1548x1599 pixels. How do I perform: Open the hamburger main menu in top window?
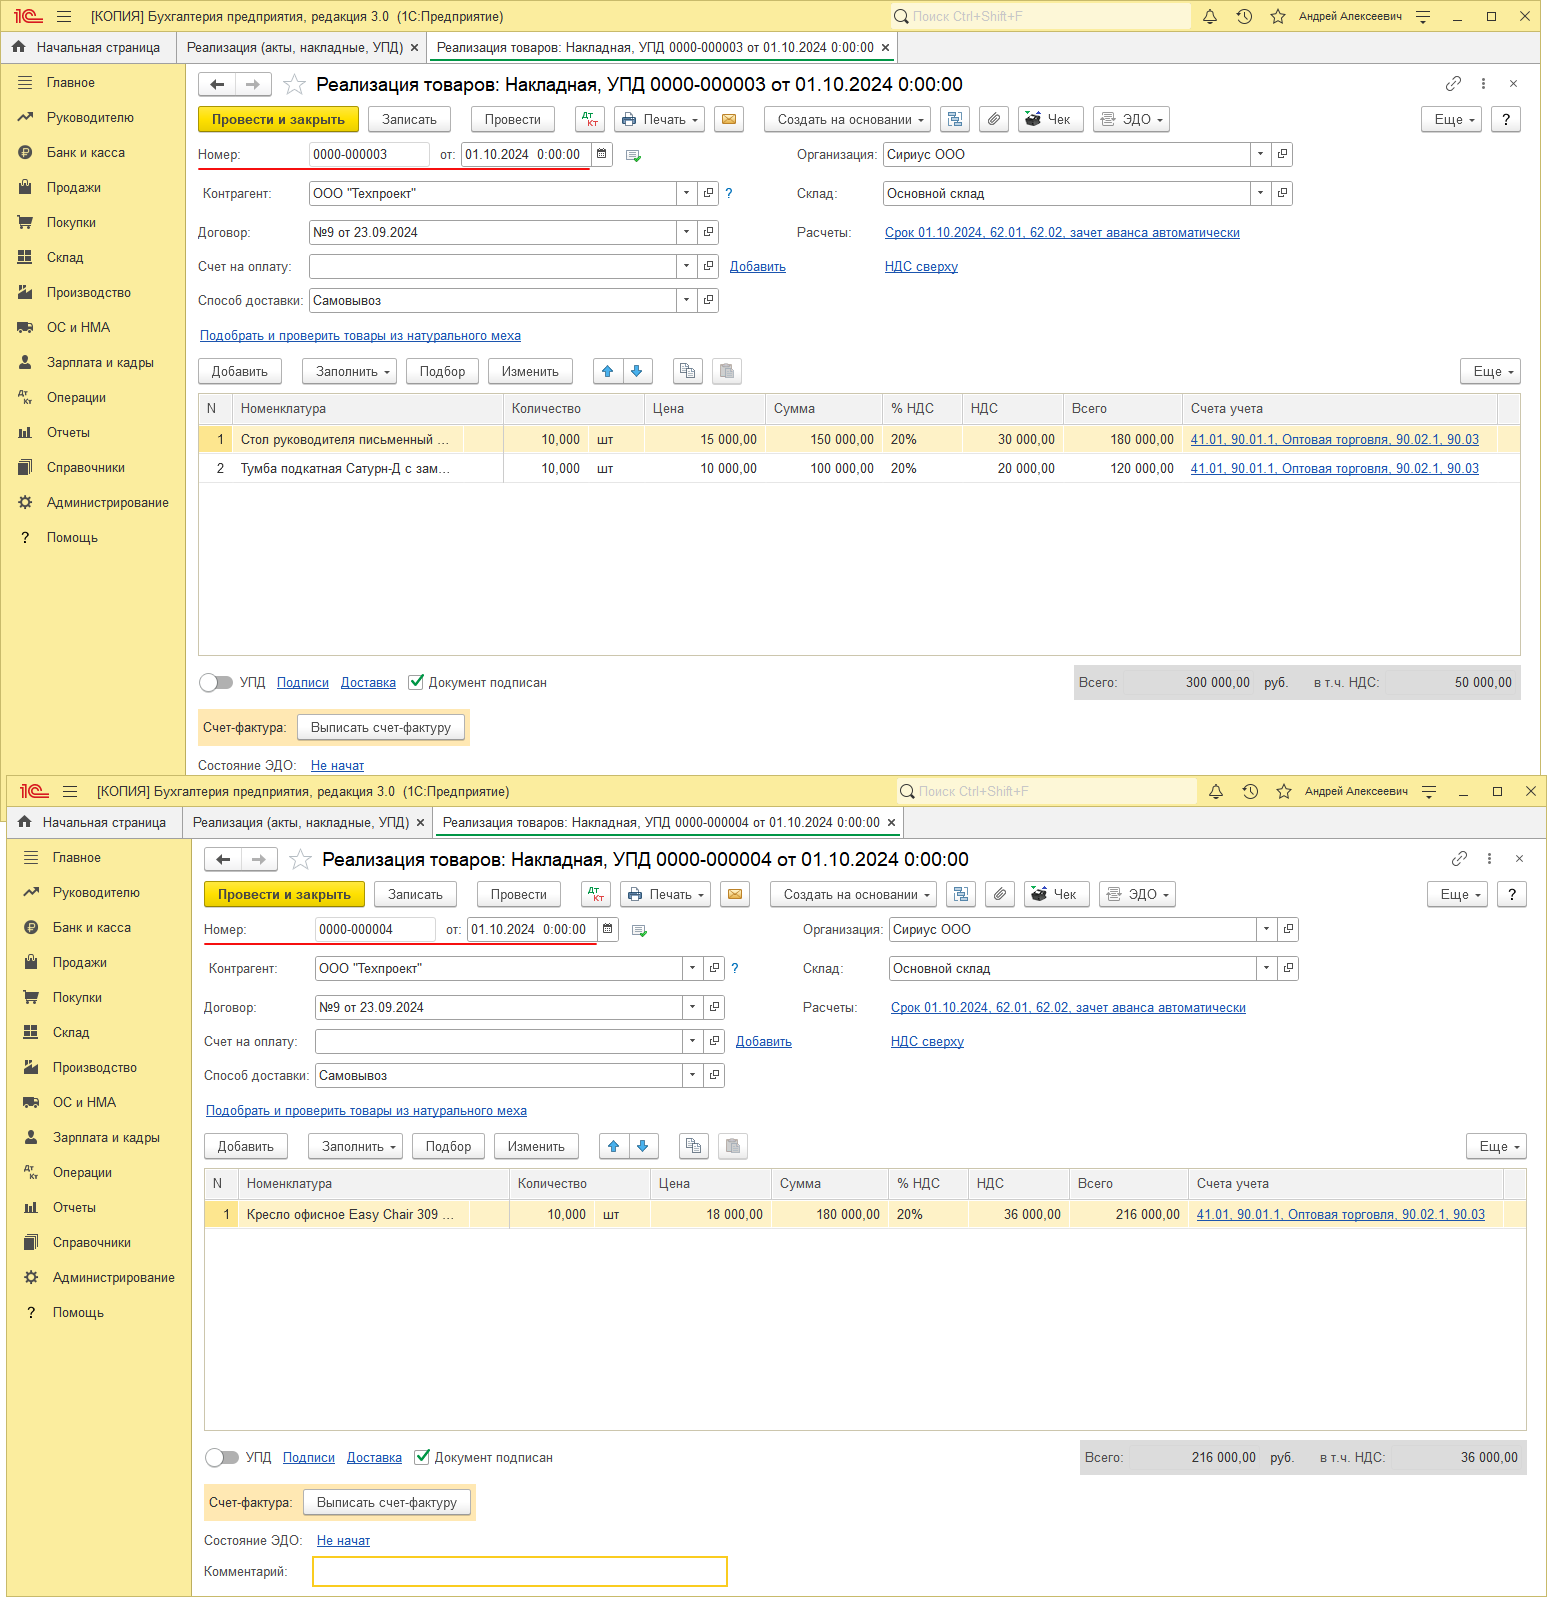point(64,16)
